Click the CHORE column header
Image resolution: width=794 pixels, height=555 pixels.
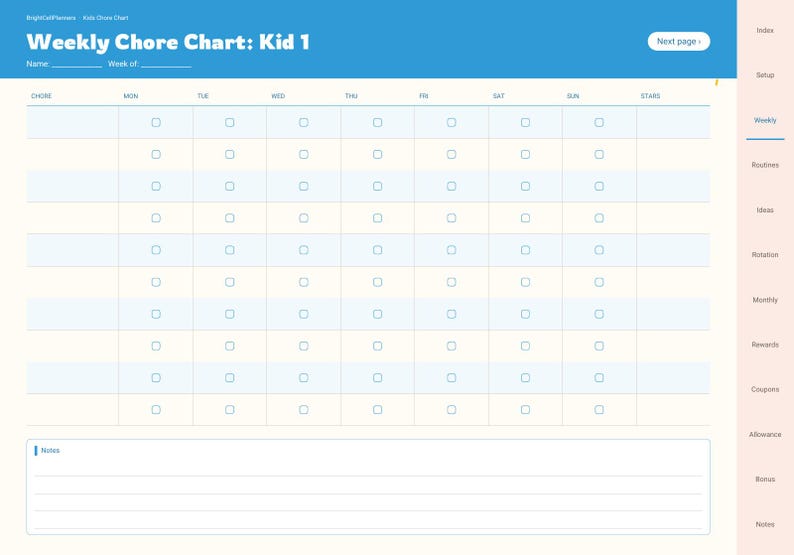42,96
